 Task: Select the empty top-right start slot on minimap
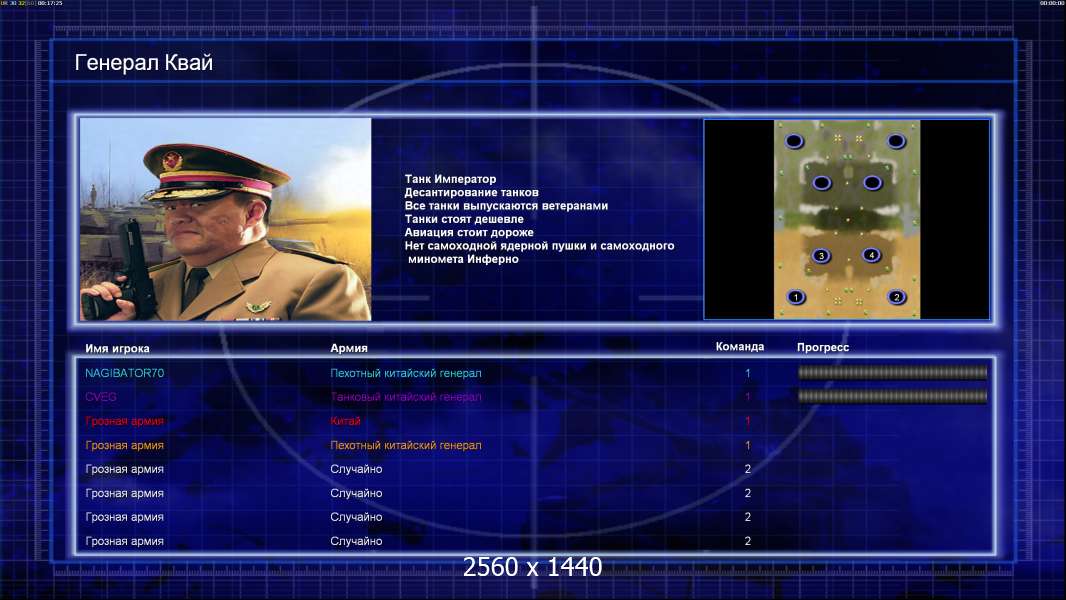pyautogui.click(x=896, y=141)
